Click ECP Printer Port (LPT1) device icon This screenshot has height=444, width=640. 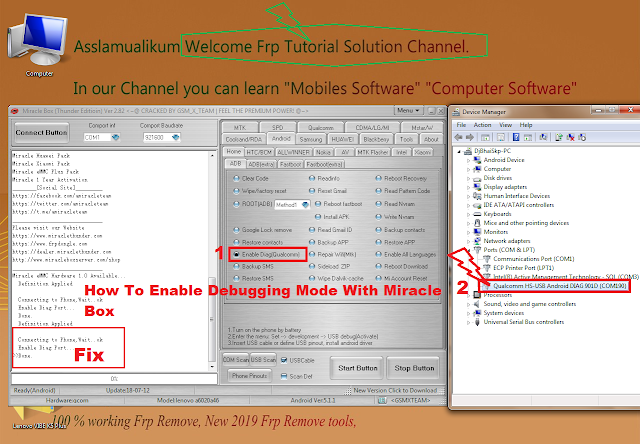(487, 268)
